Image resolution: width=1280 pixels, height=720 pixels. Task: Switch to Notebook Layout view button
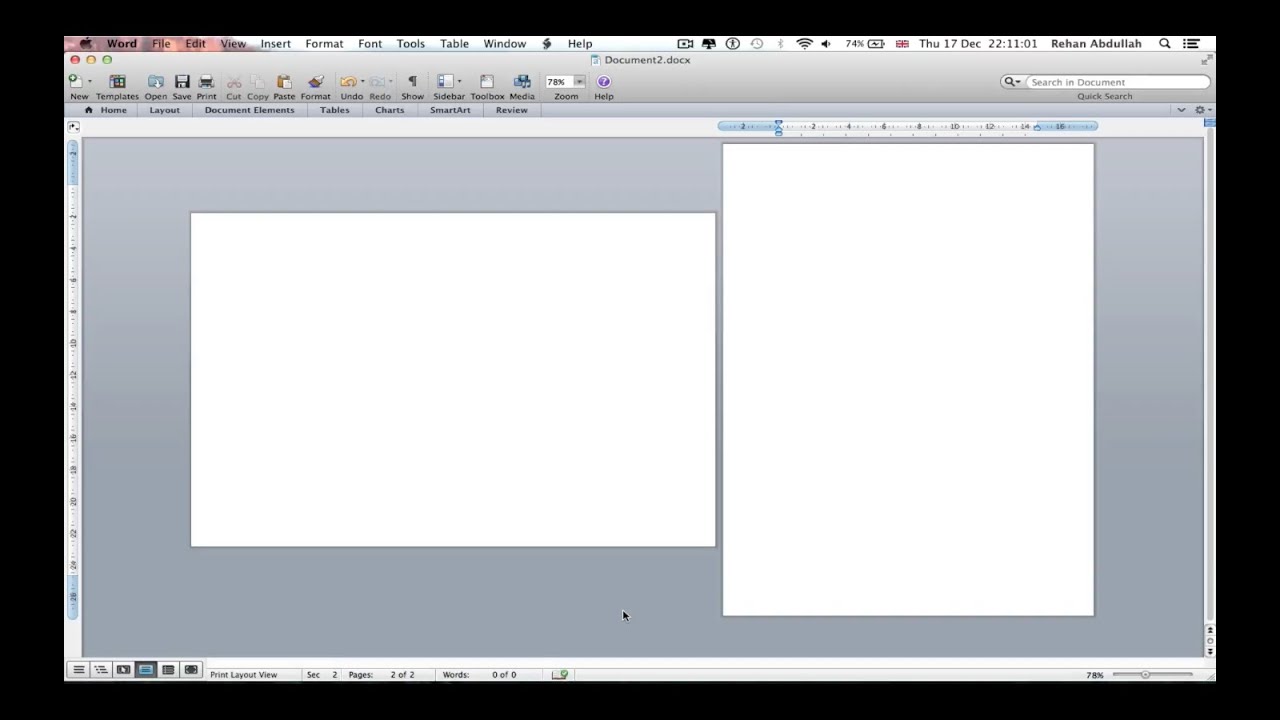[168, 670]
